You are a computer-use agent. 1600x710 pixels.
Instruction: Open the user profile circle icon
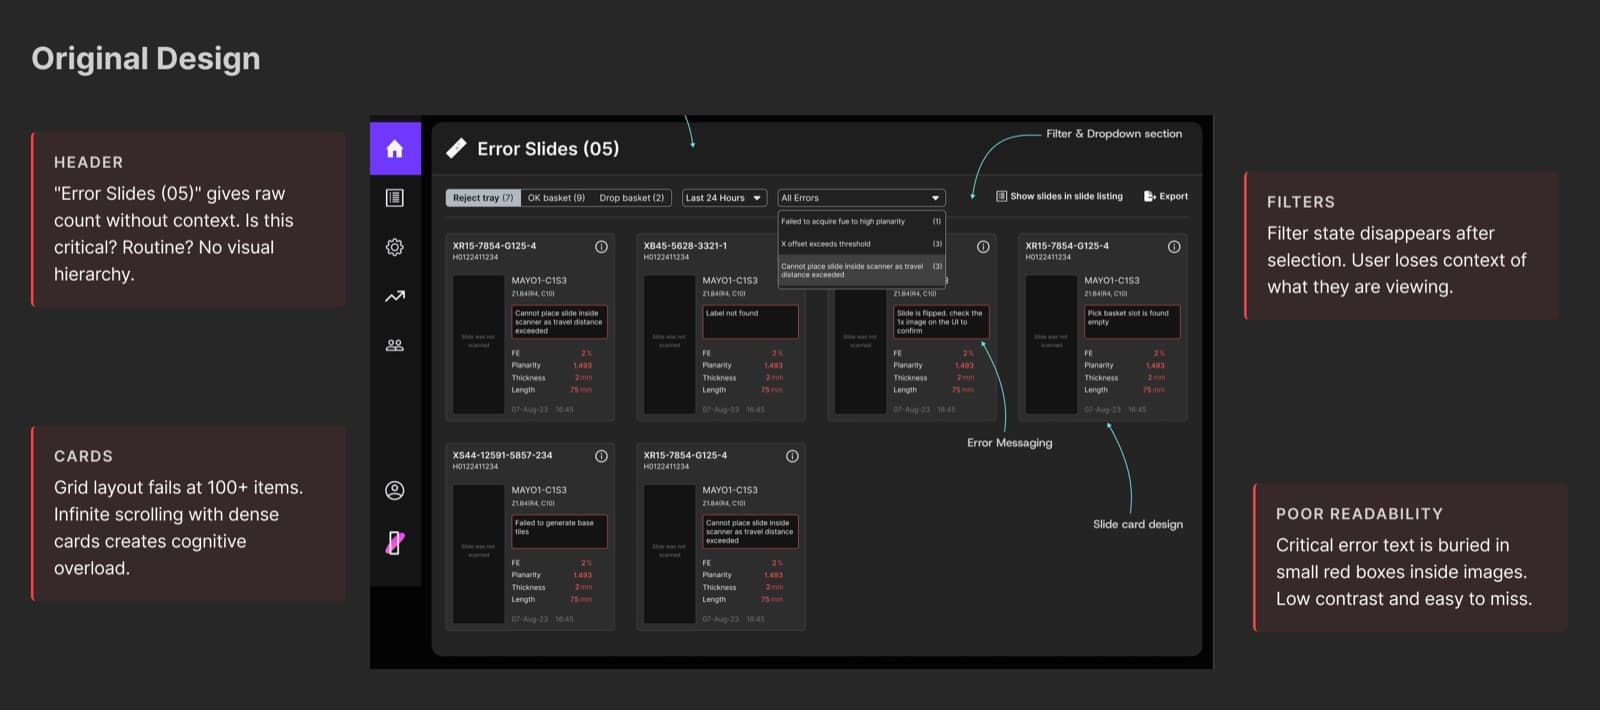tap(395, 490)
